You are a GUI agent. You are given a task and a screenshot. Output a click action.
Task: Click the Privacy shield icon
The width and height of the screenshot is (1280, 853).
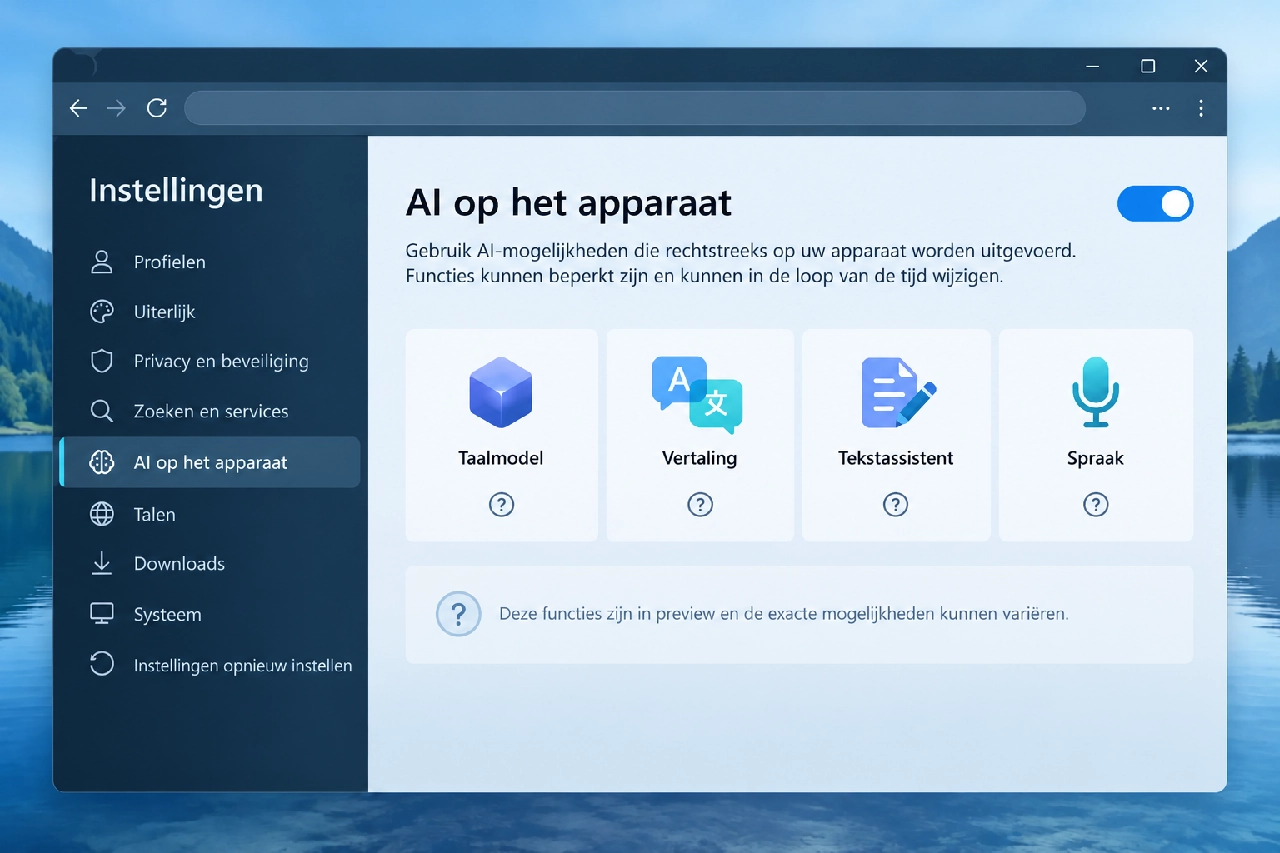click(102, 361)
